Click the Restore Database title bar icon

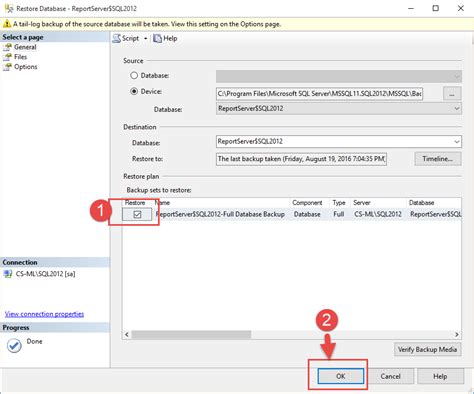[9, 8]
